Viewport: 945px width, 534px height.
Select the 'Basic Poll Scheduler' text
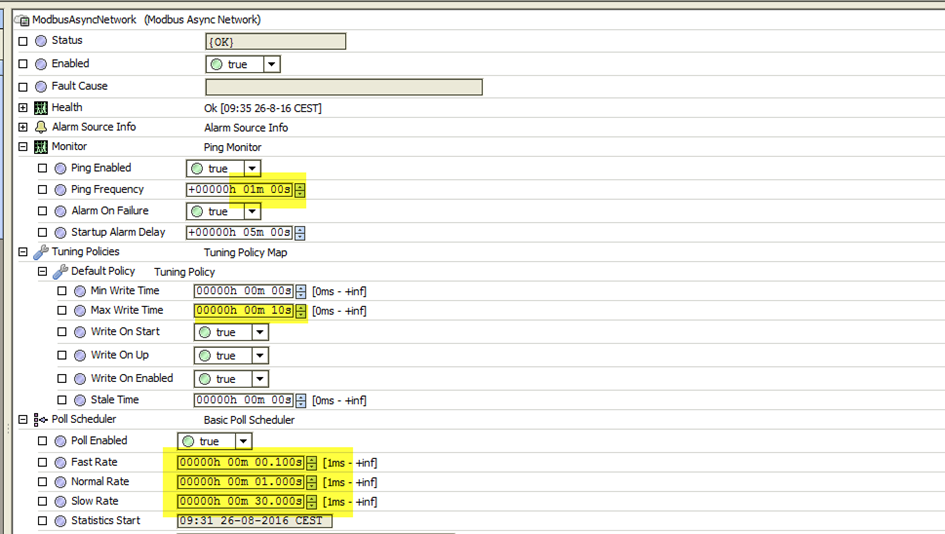249,420
